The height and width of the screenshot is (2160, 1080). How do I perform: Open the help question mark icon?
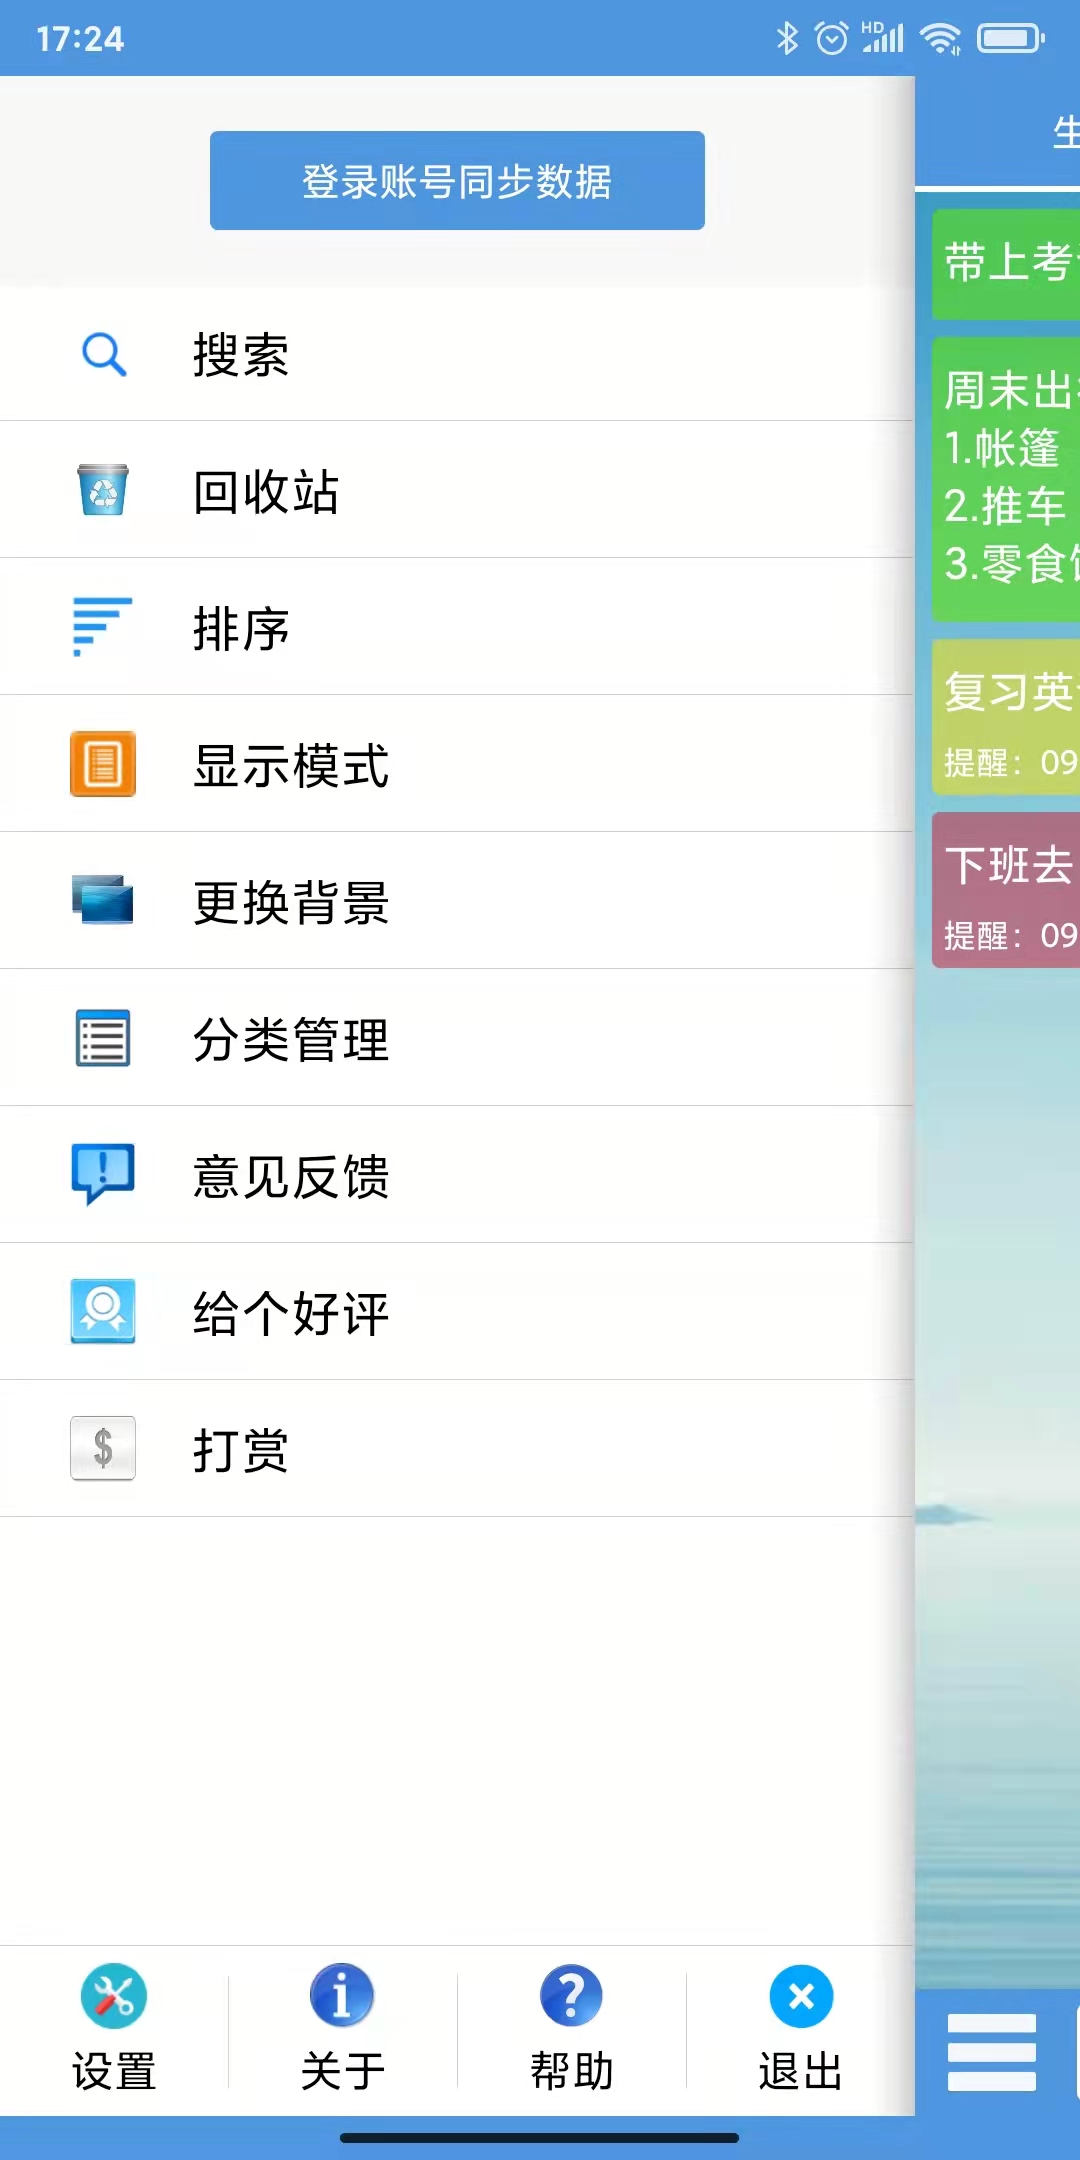571,1996
